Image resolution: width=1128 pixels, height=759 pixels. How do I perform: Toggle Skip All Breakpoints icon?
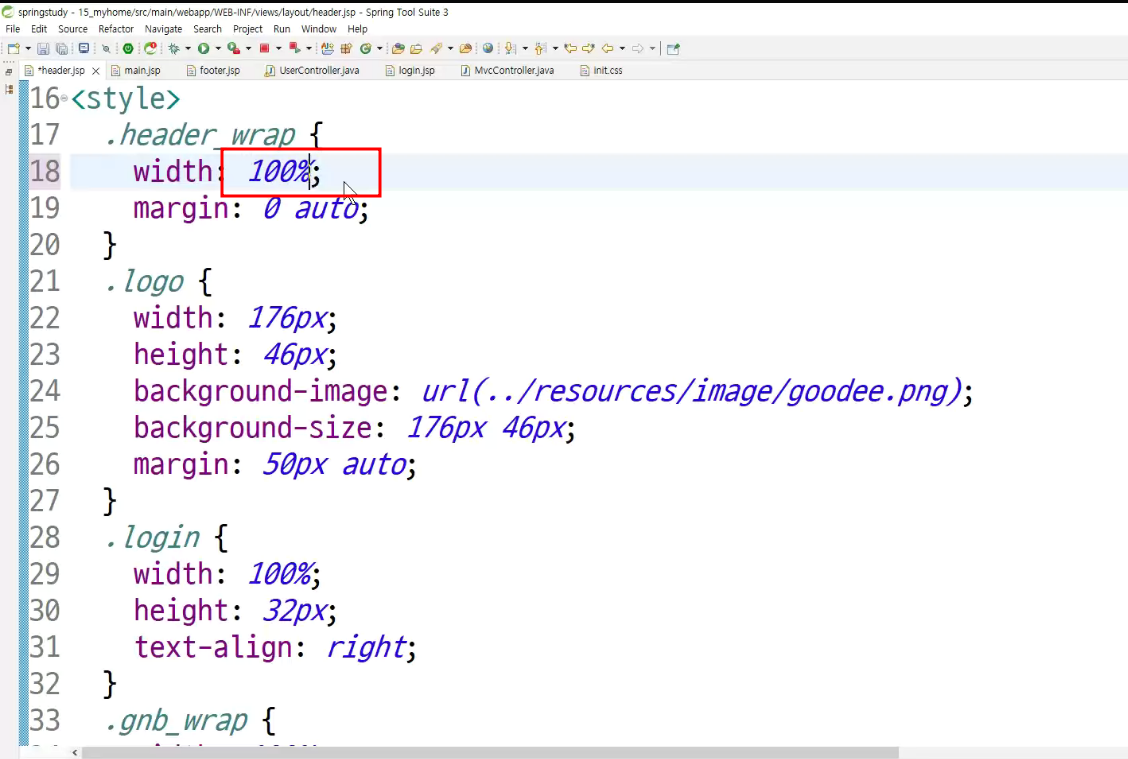click(106, 49)
